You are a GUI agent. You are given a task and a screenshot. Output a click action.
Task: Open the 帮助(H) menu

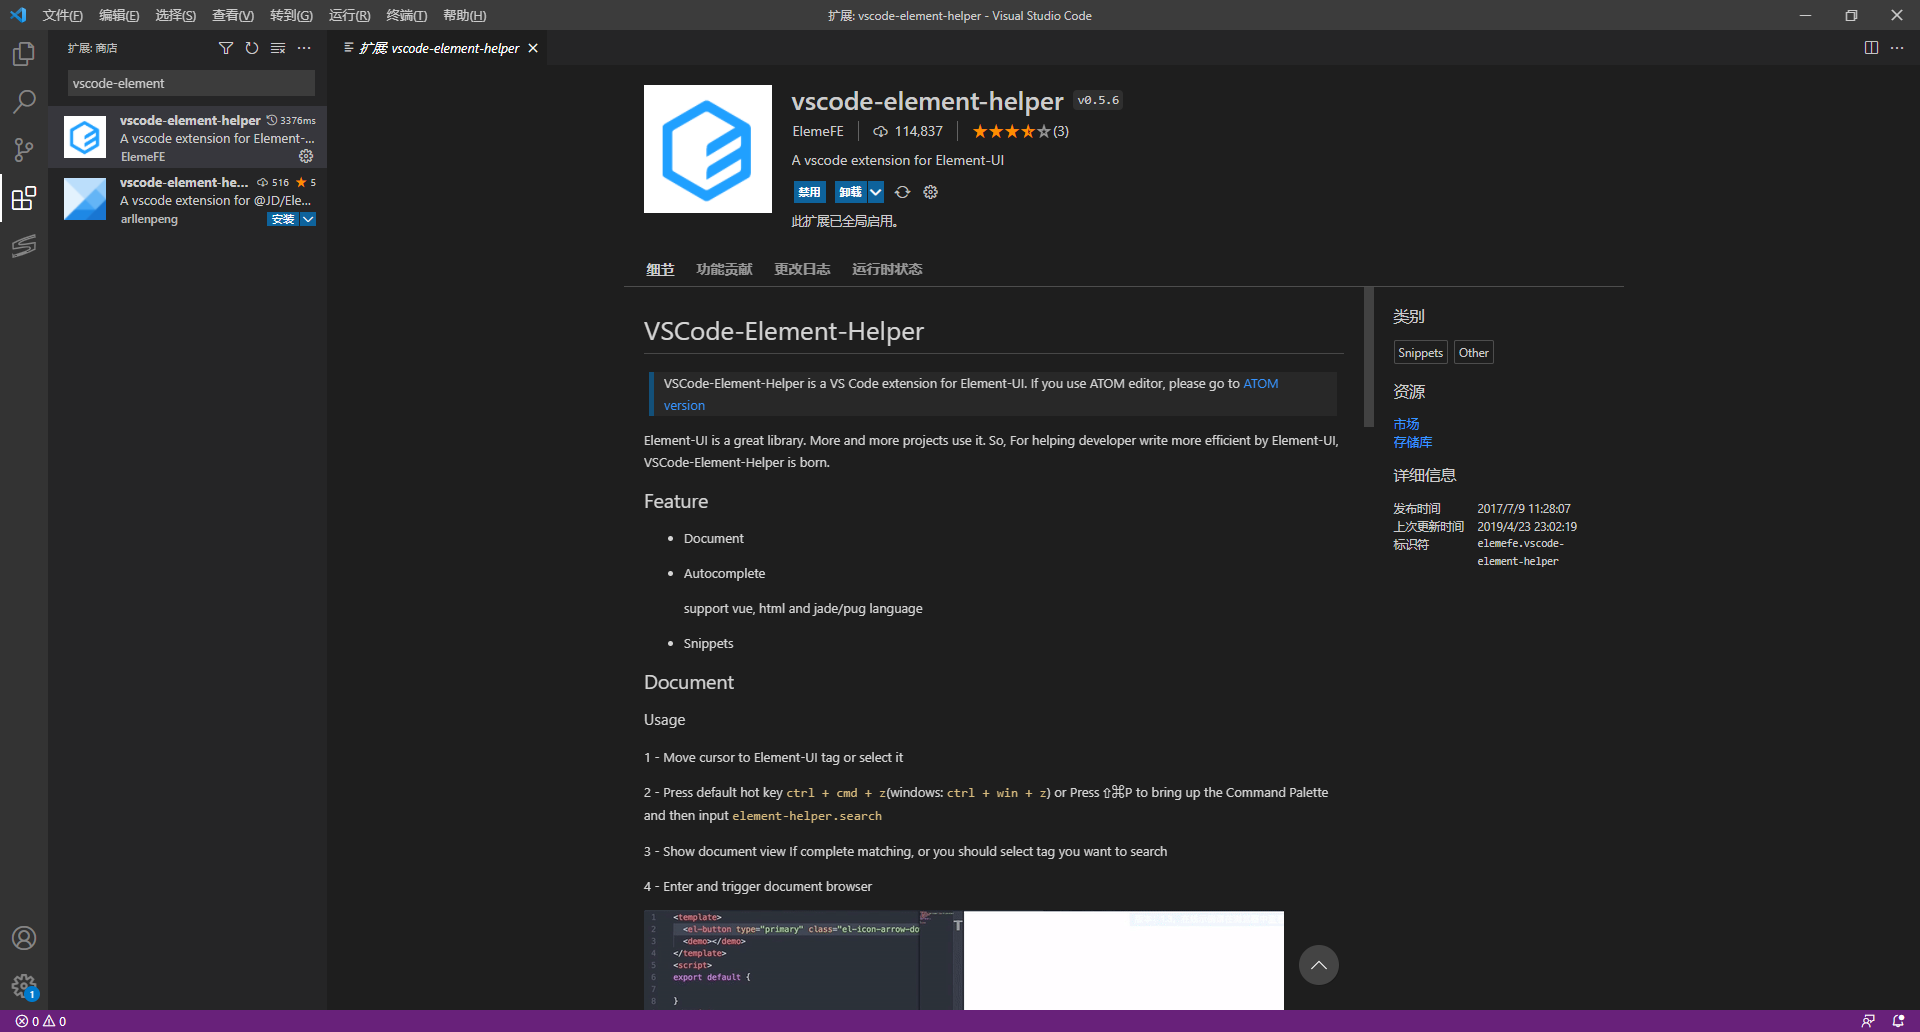click(x=464, y=15)
